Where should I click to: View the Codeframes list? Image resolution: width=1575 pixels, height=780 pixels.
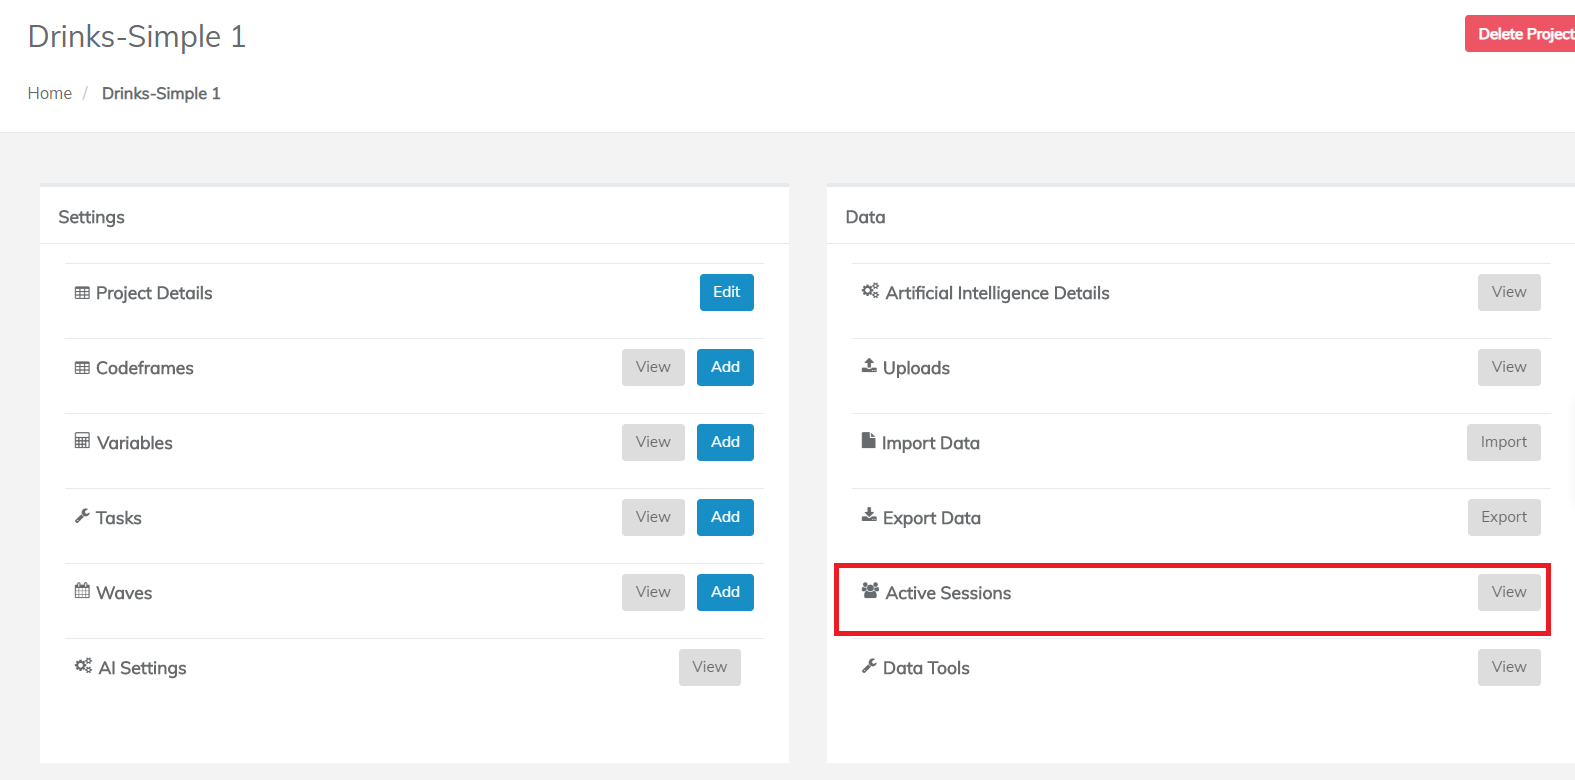click(x=653, y=367)
